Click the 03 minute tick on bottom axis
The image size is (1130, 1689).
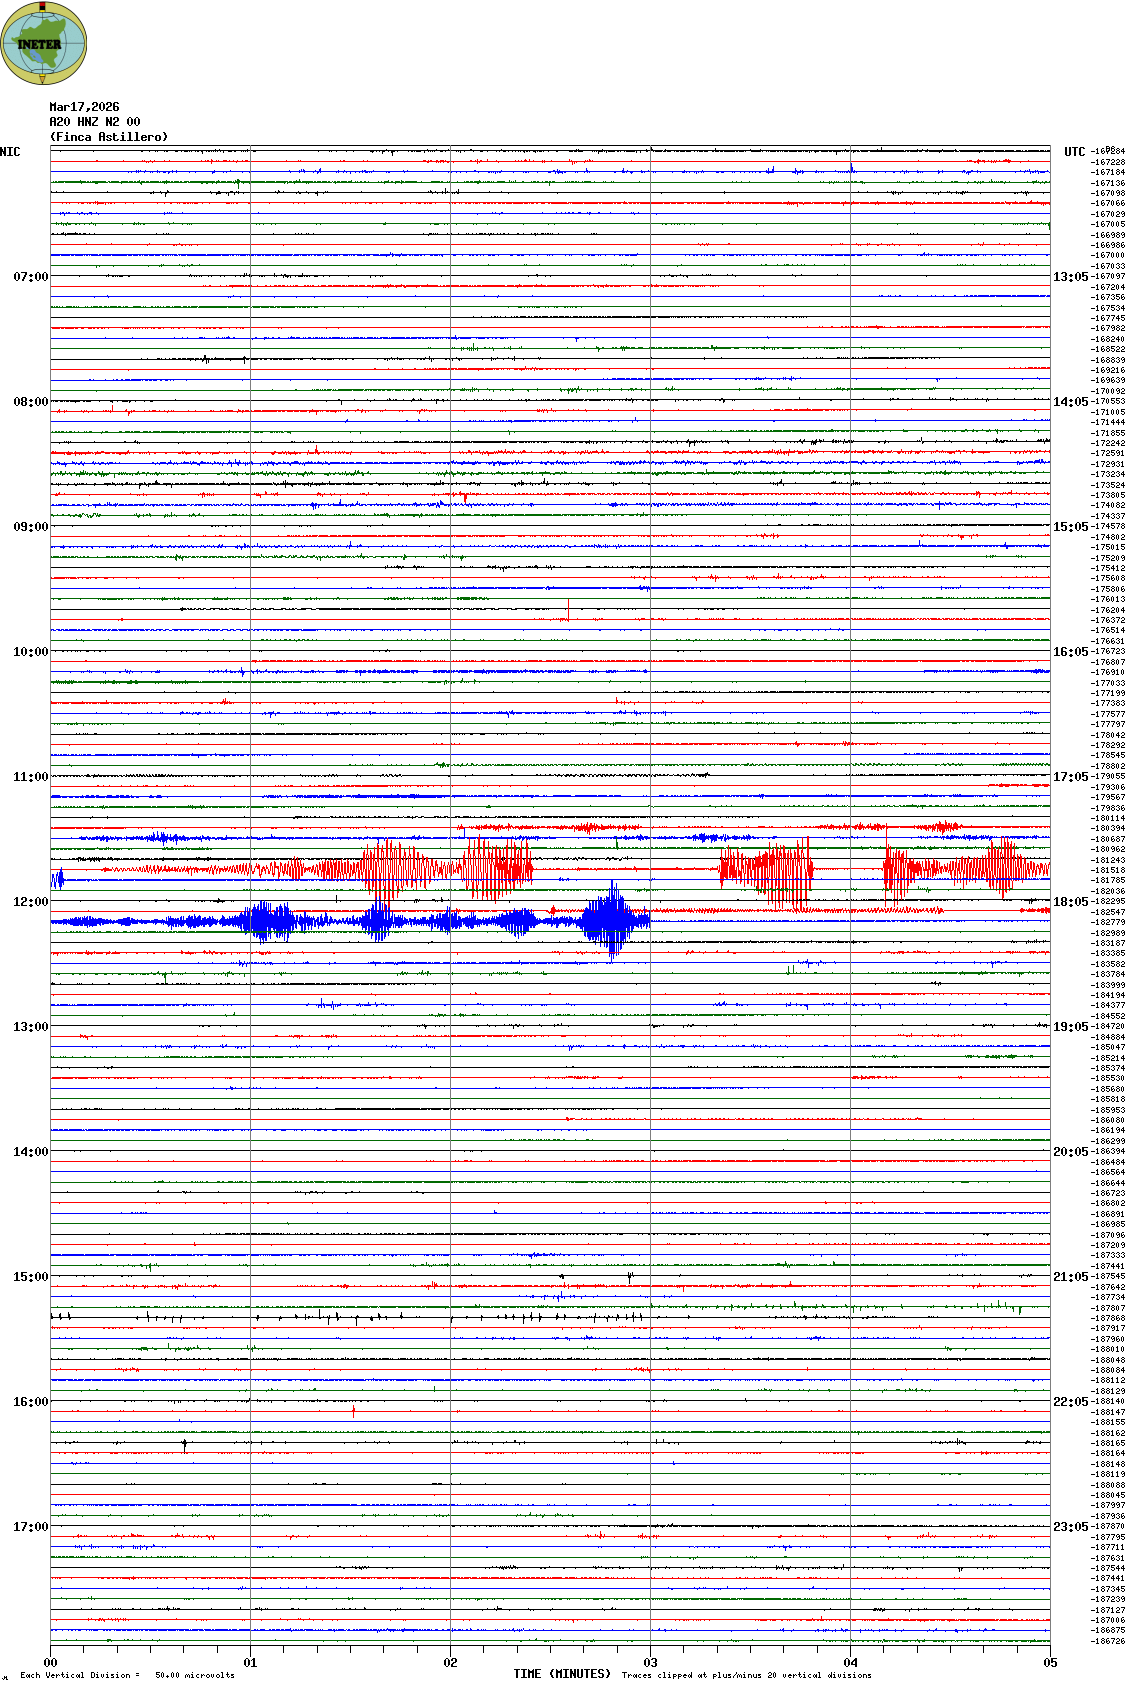[650, 1663]
